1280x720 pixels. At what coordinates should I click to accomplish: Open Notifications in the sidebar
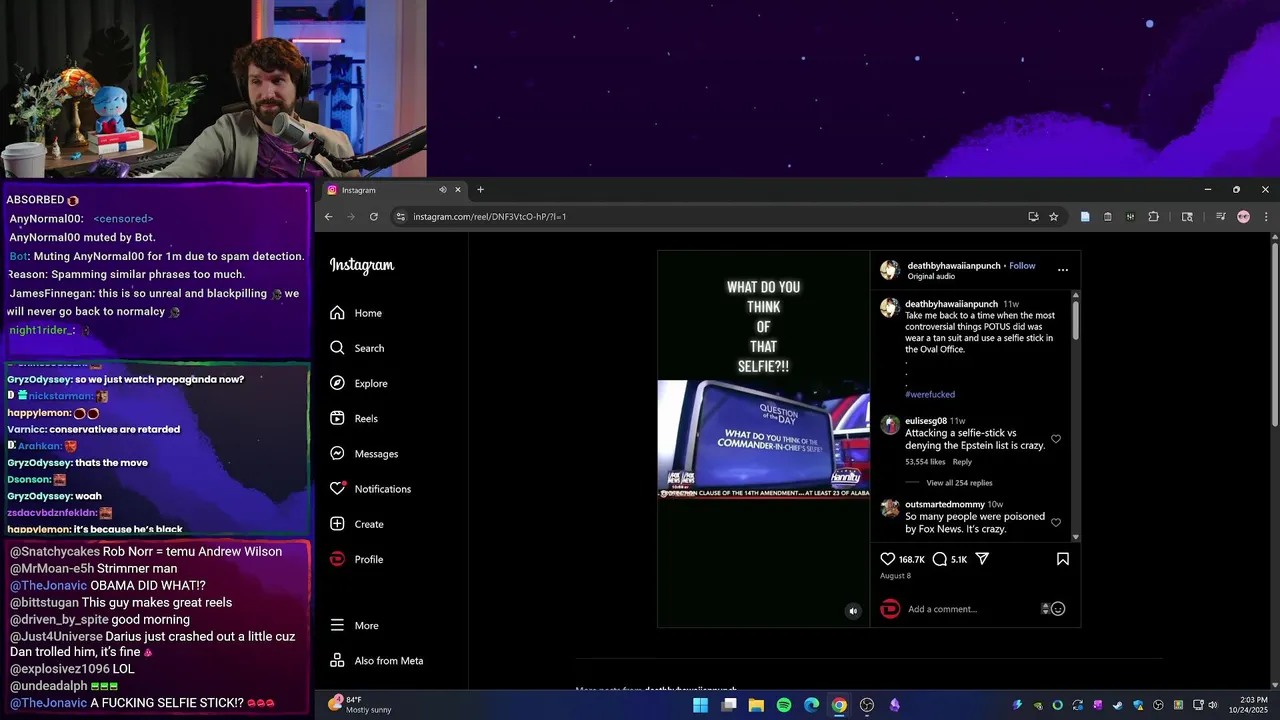370,489
